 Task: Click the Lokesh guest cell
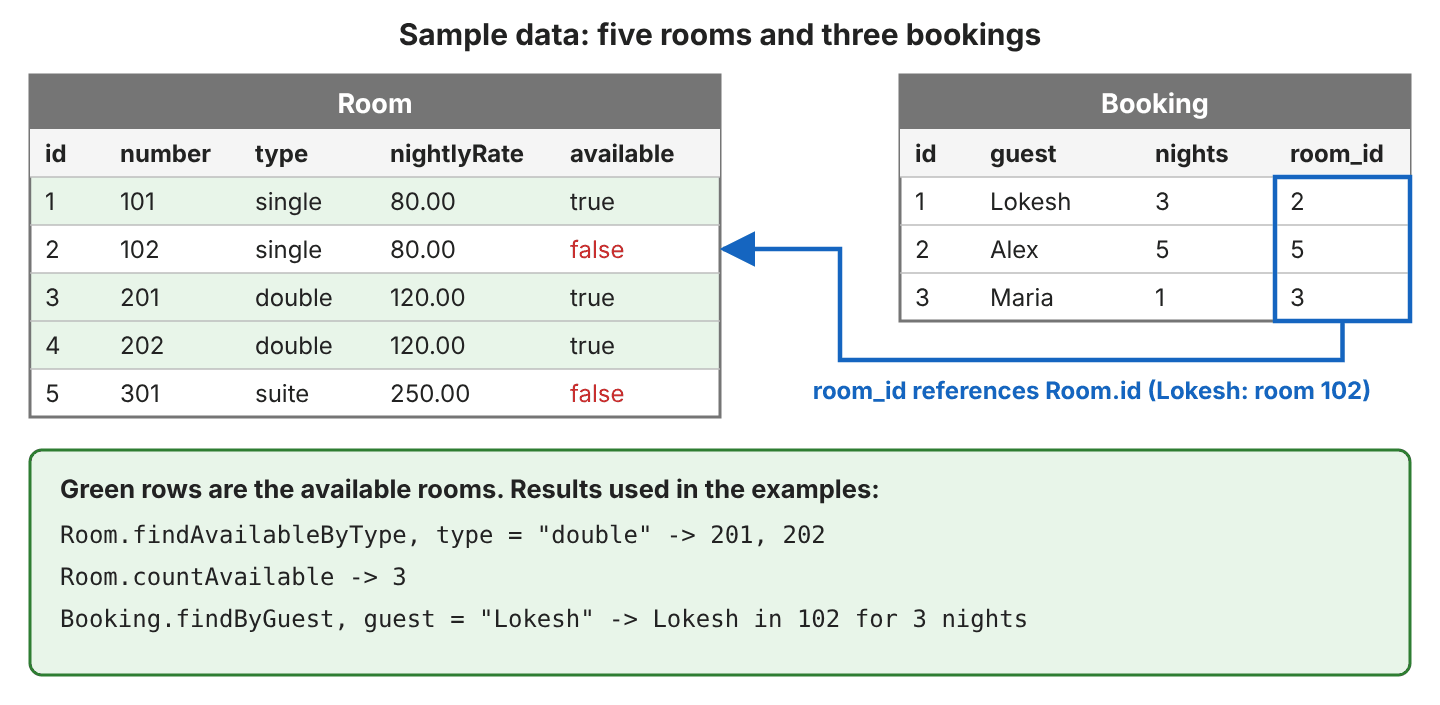pos(1030,202)
